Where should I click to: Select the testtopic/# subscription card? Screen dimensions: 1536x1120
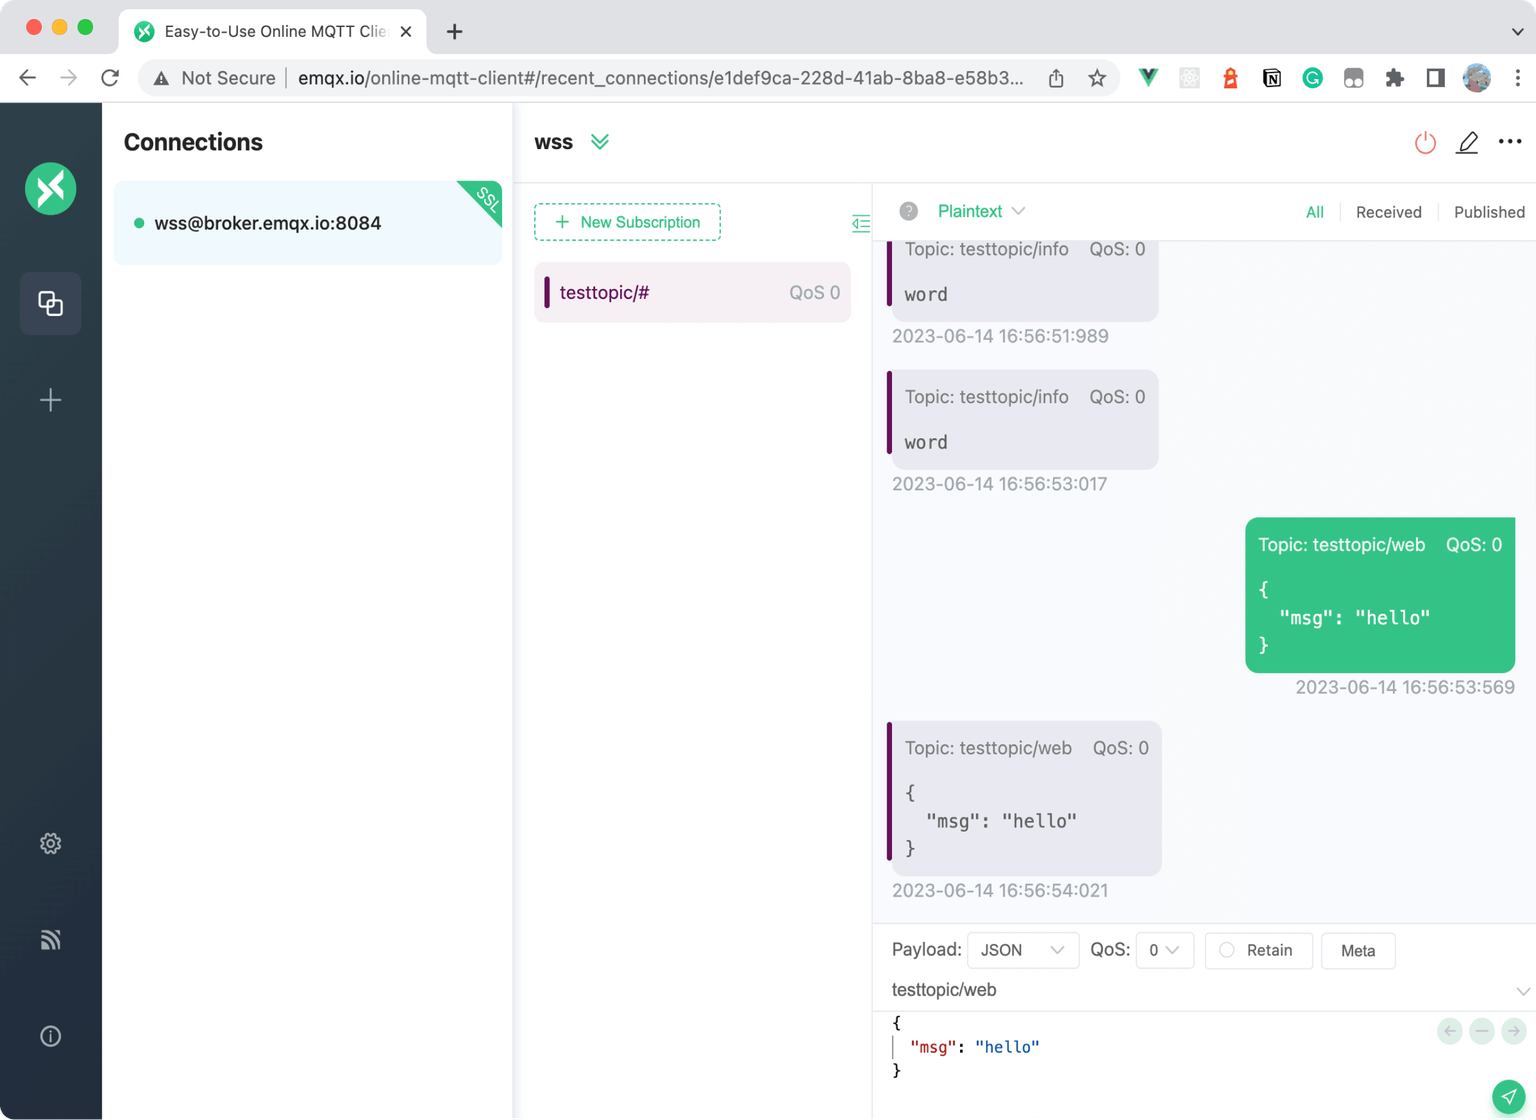[x=692, y=292]
